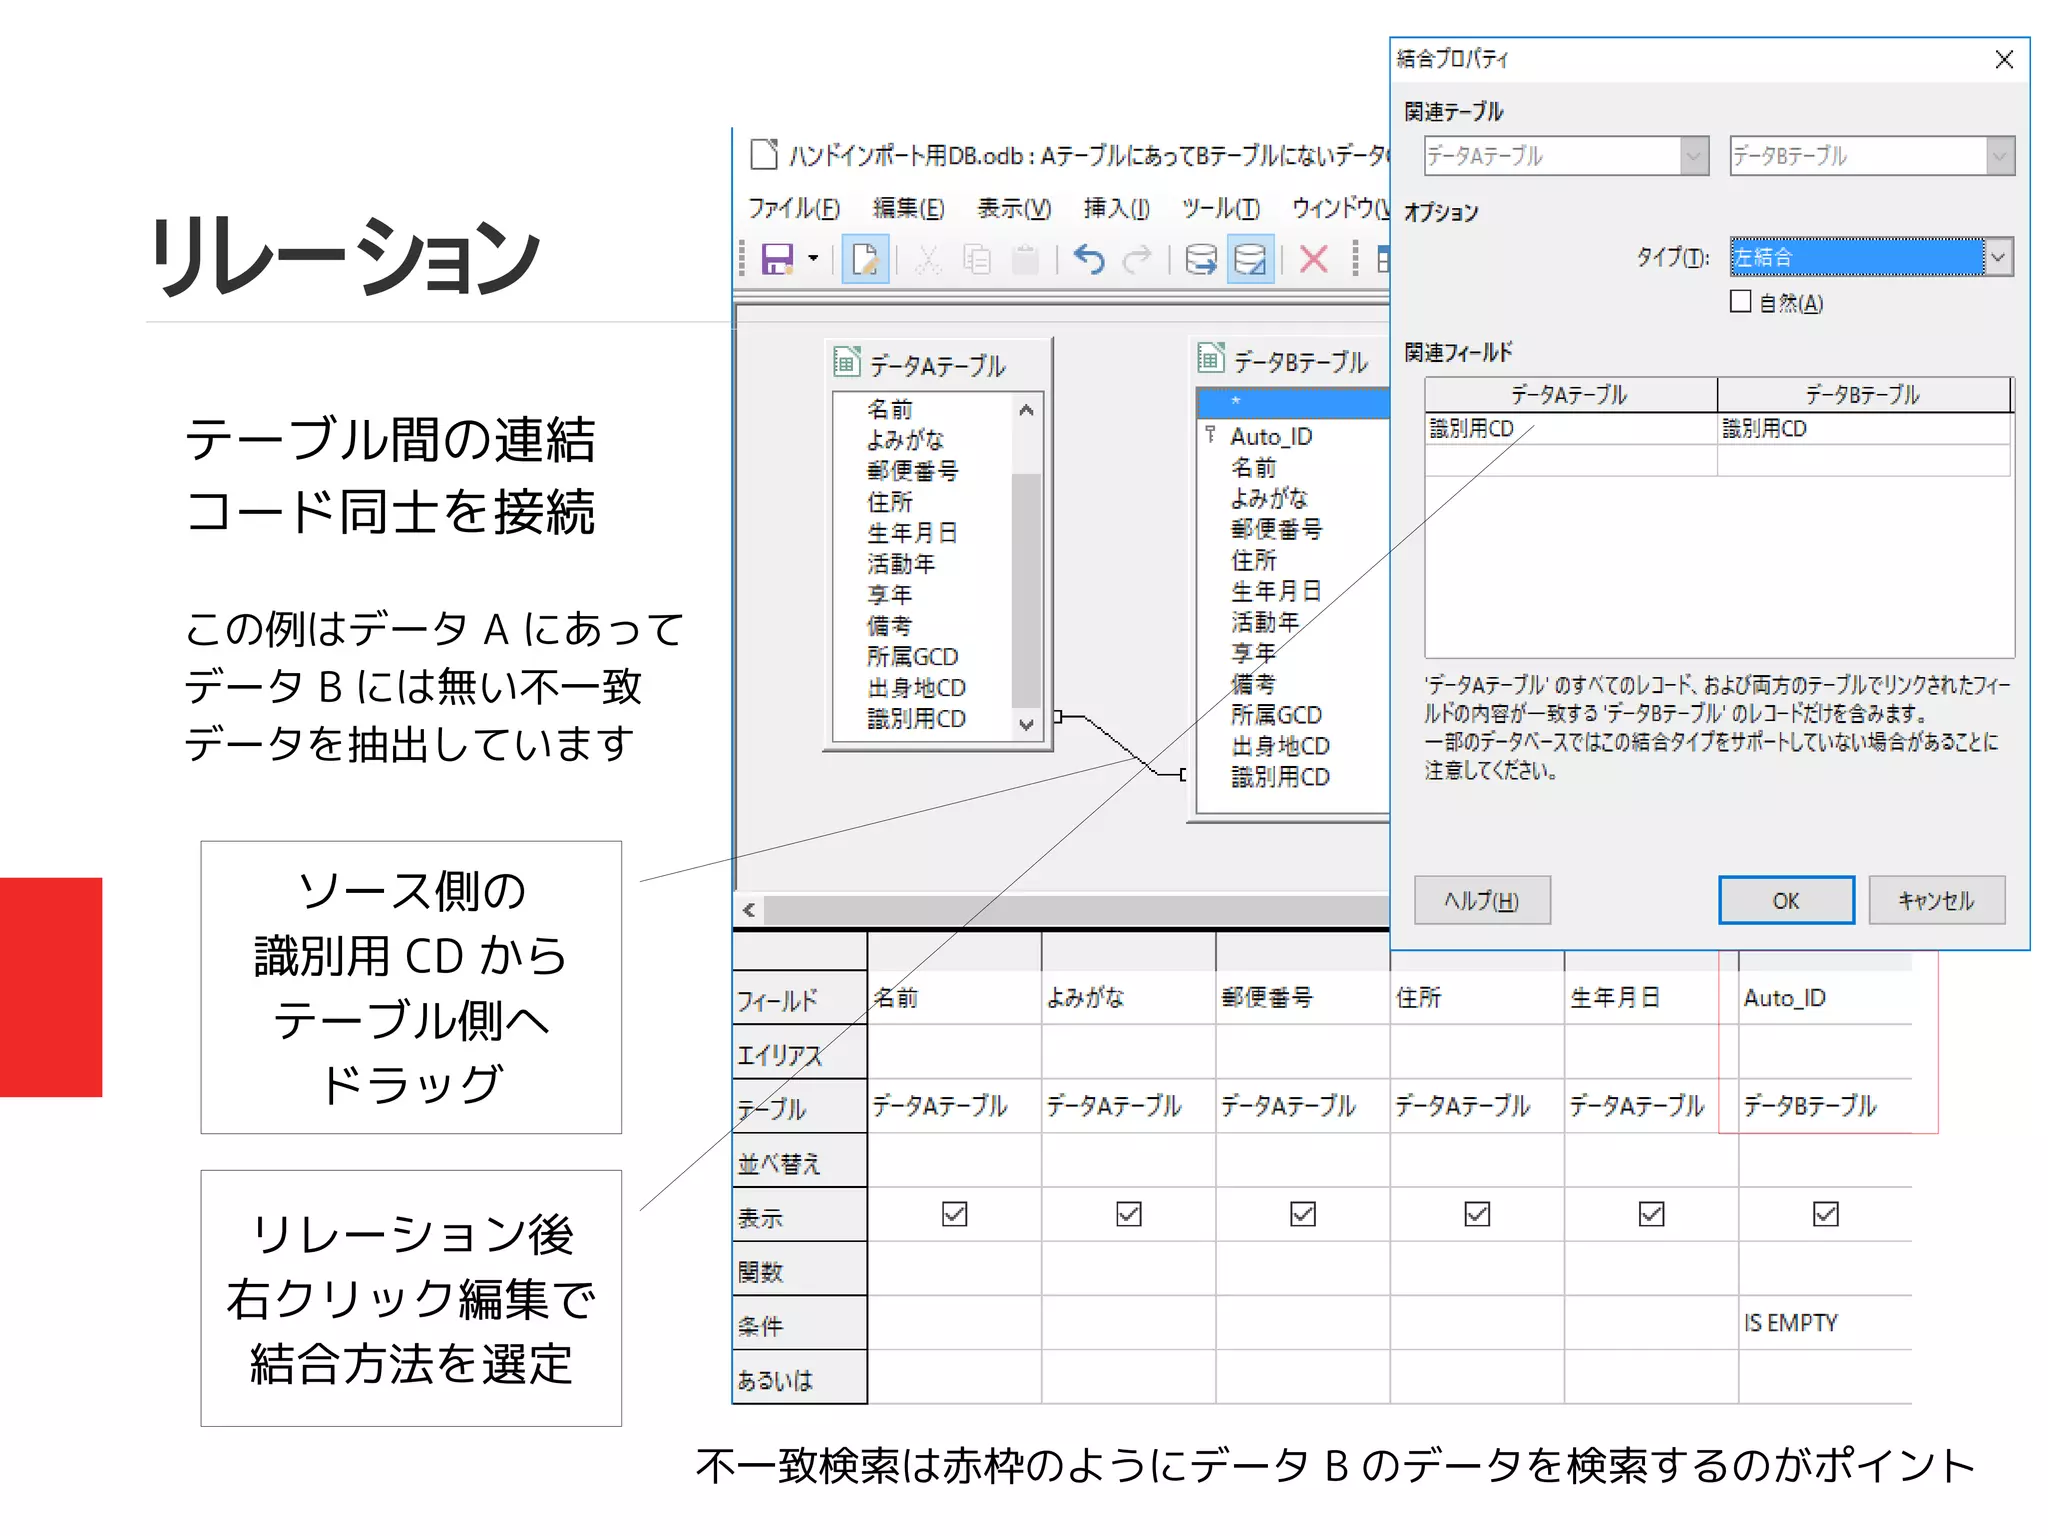
Task: Click the データAテーブル table header icon
Action: (x=846, y=361)
